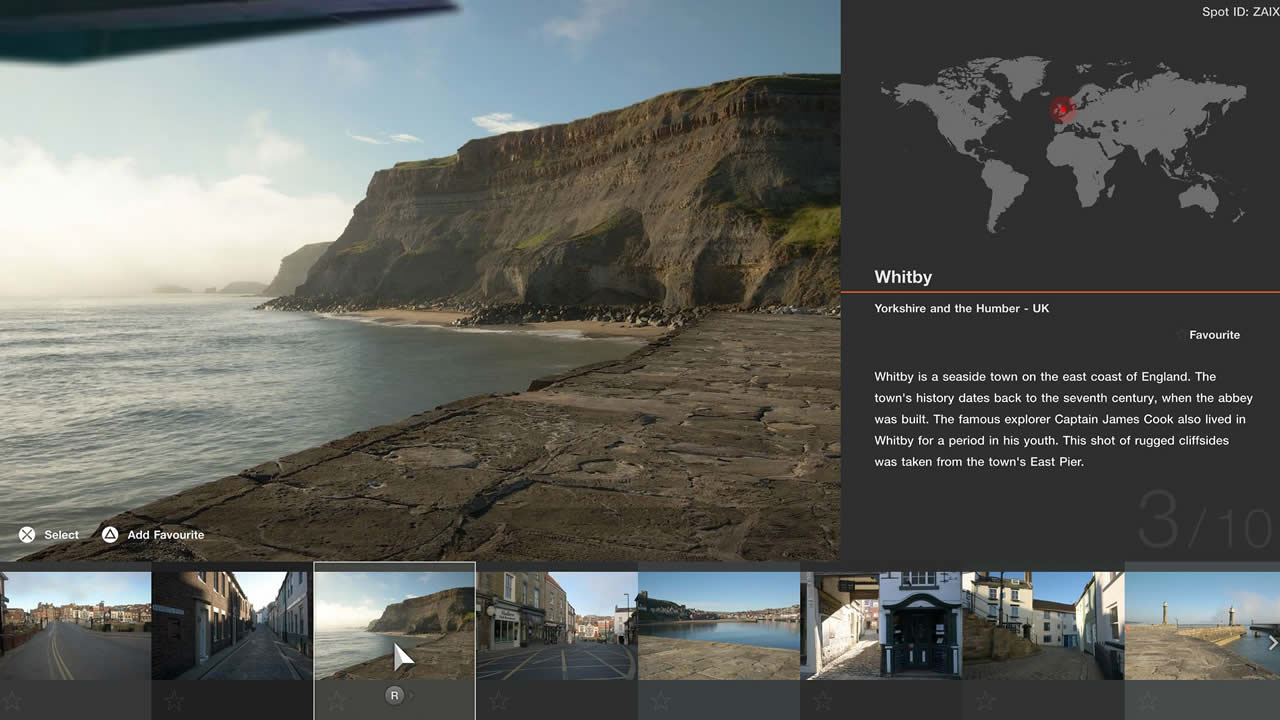1280x720 pixels.
Task: Click the small arrow beside the R icon
Action: 411,695
